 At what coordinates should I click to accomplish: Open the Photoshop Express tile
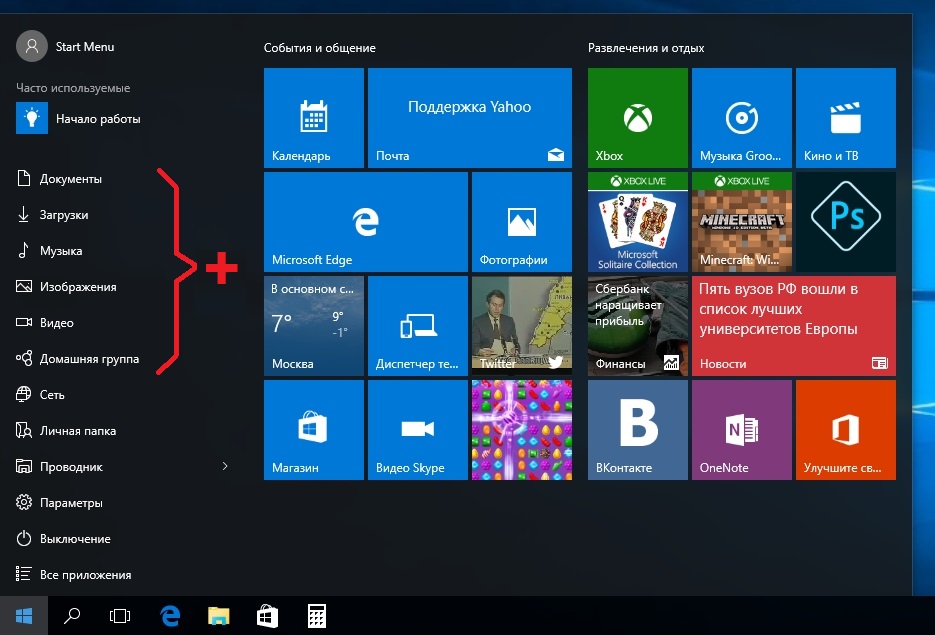tap(846, 222)
